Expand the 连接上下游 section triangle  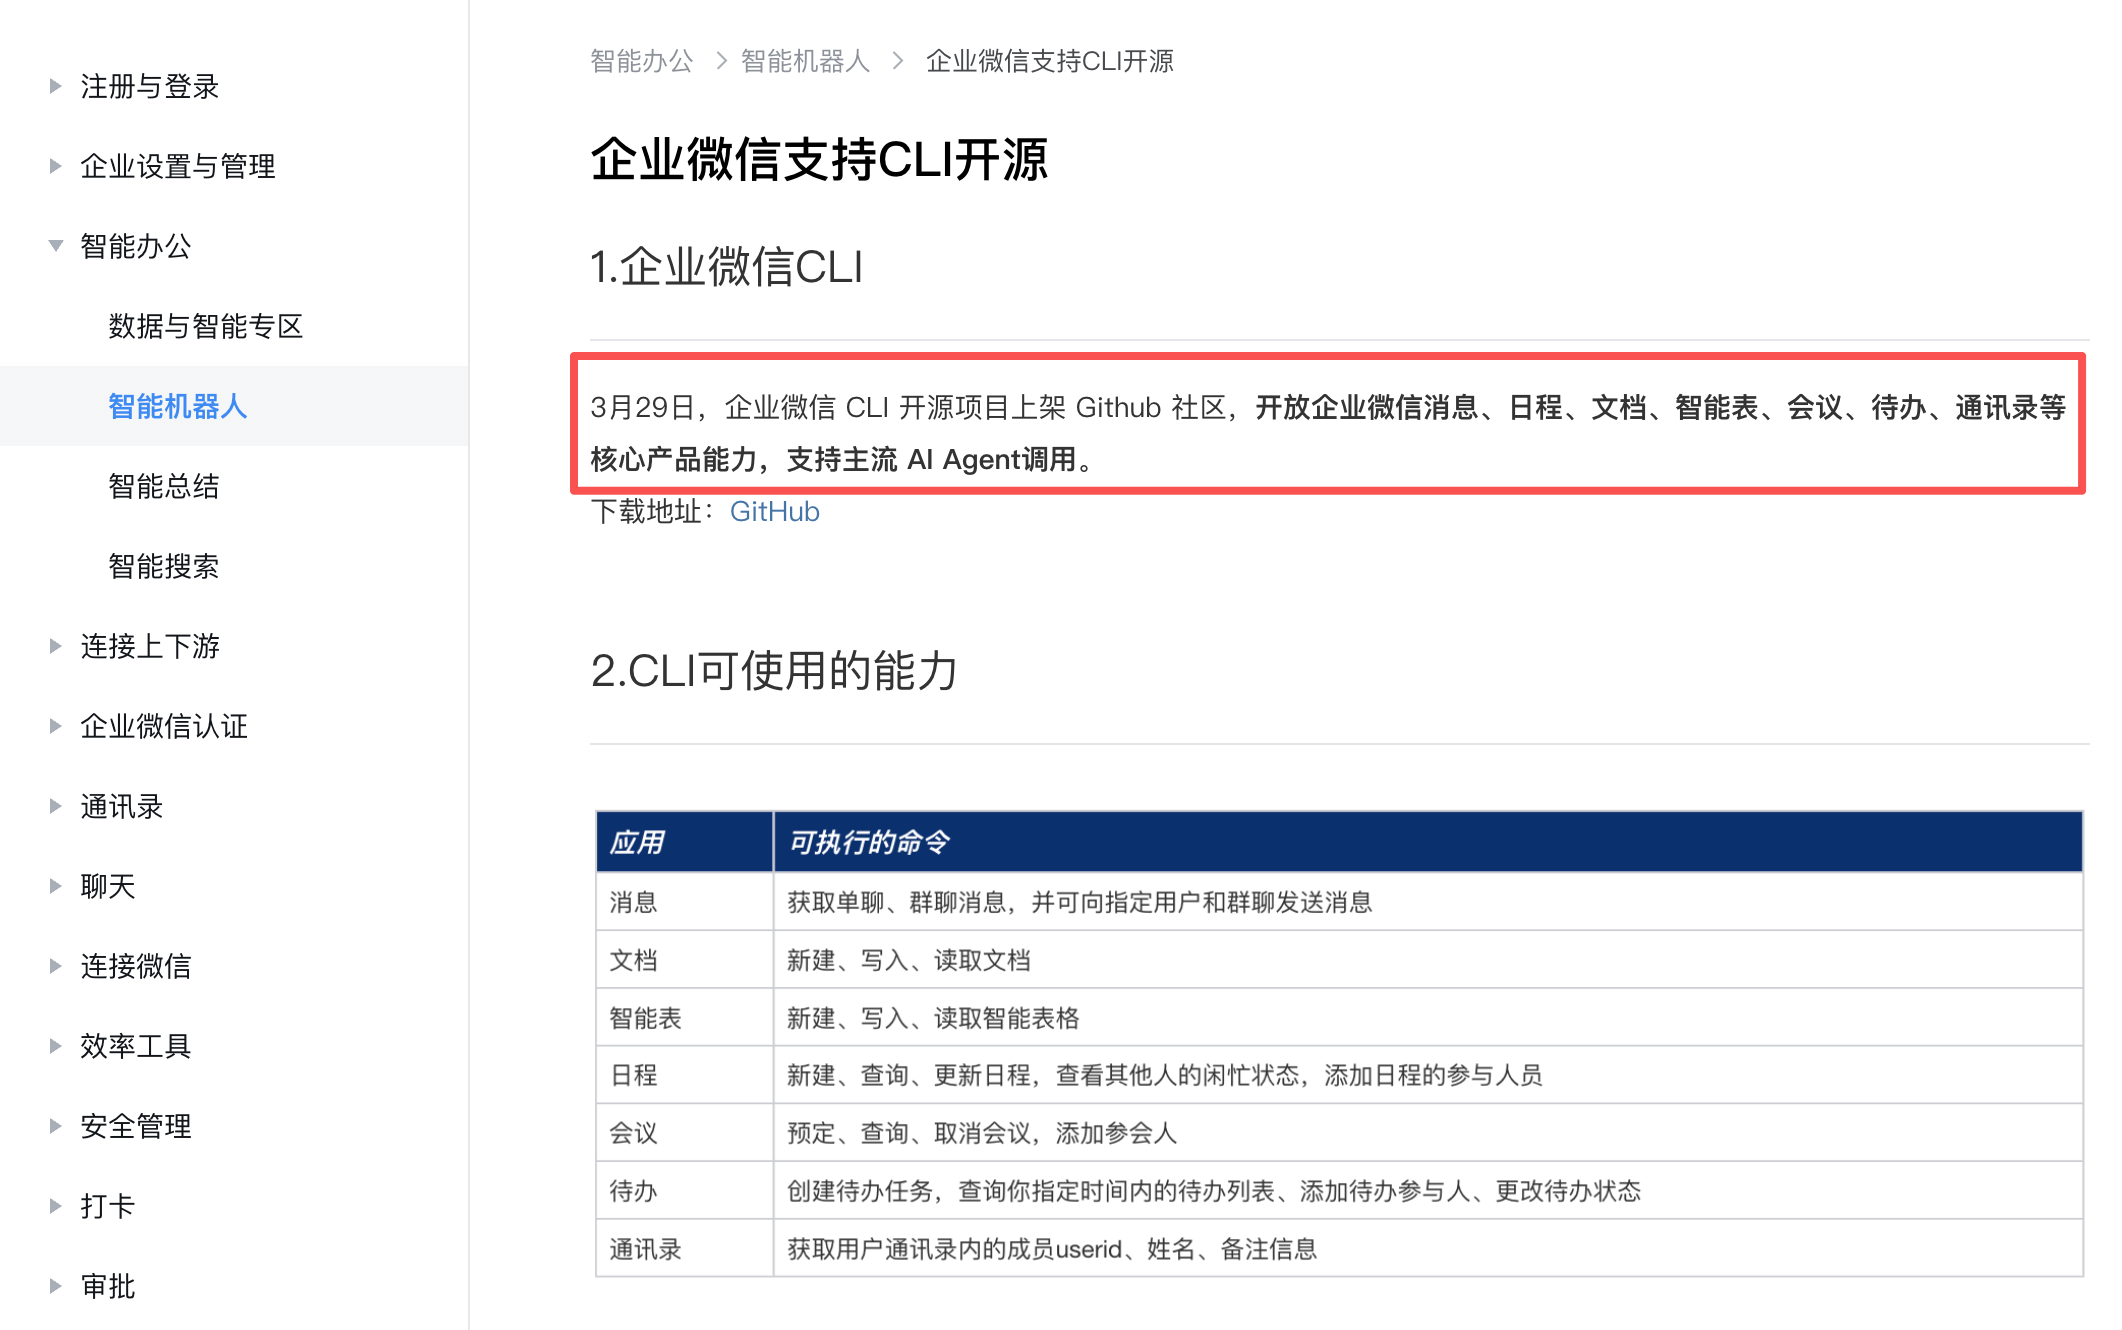click(x=56, y=646)
